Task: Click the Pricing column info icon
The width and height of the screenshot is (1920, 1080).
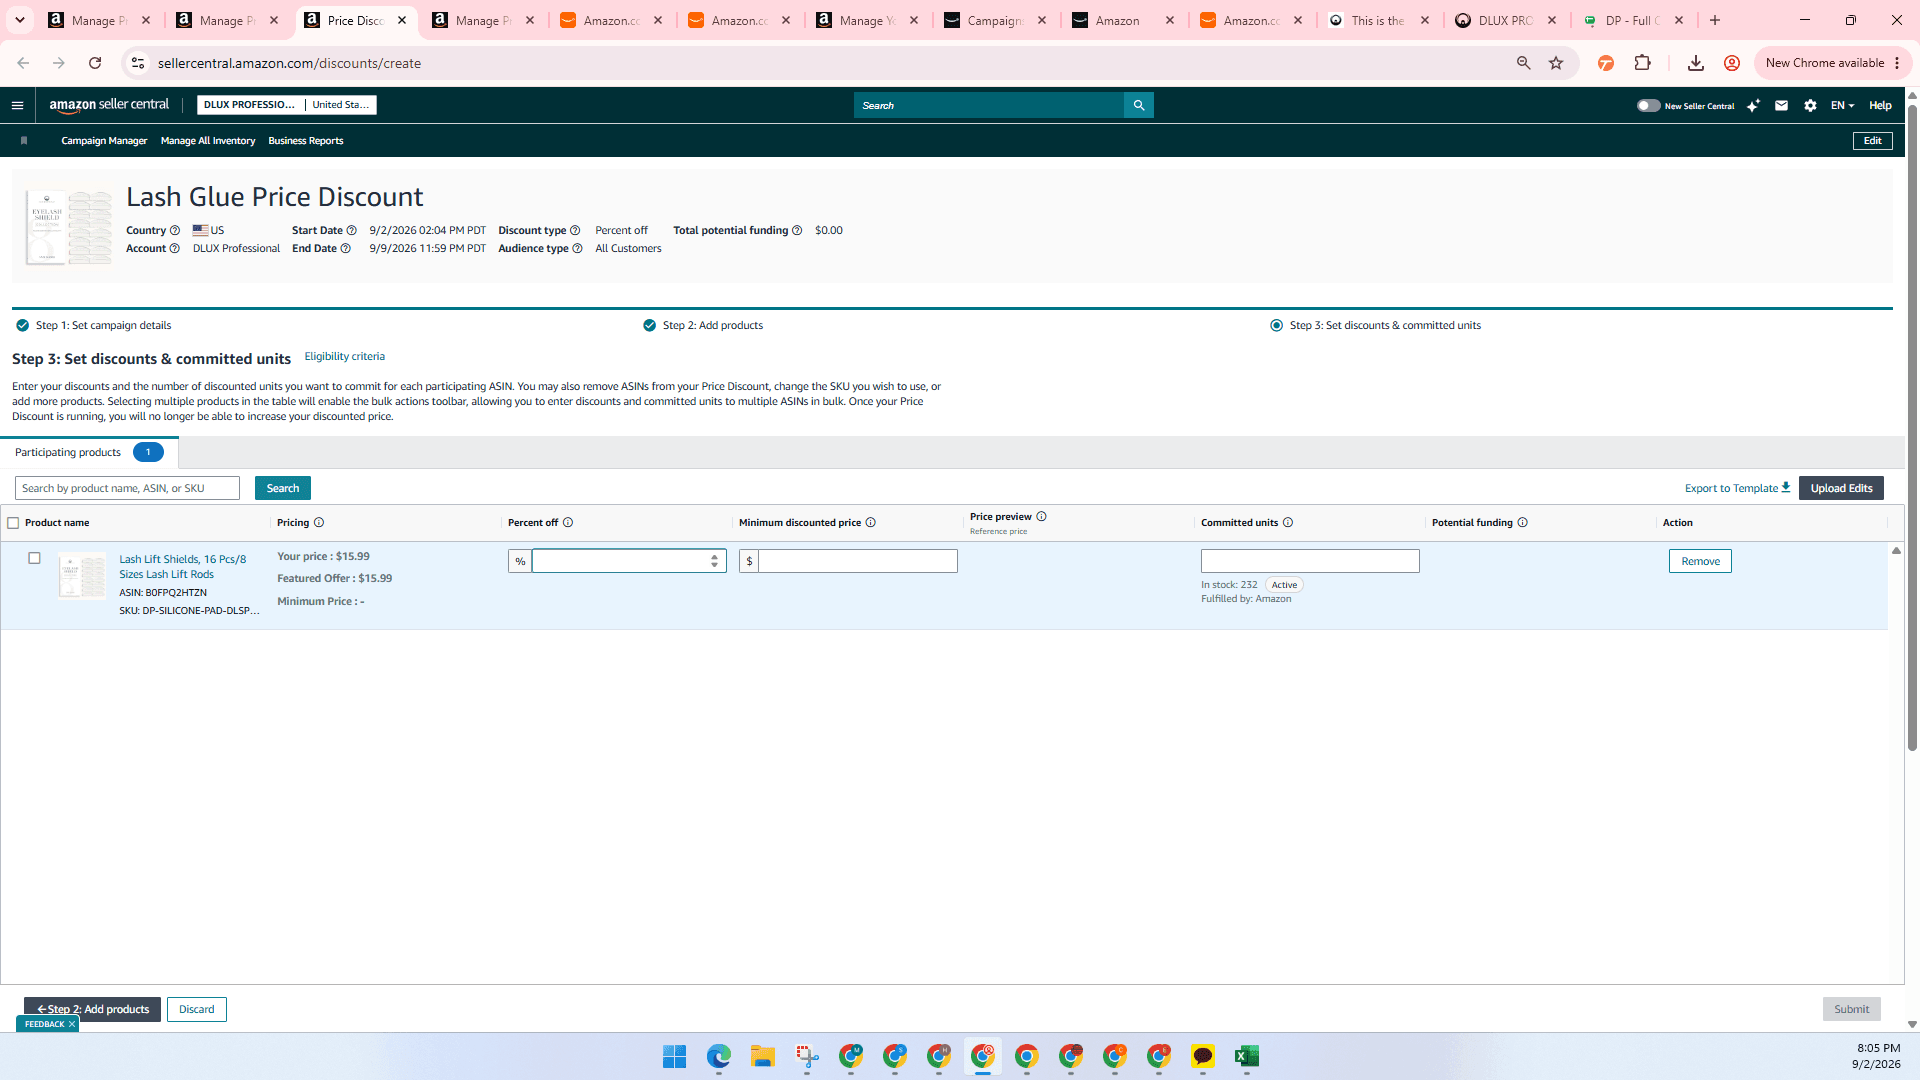Action: (x=319, y=523)
